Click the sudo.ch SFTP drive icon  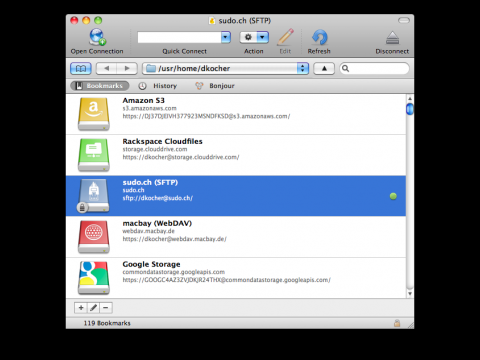(94, 196)
